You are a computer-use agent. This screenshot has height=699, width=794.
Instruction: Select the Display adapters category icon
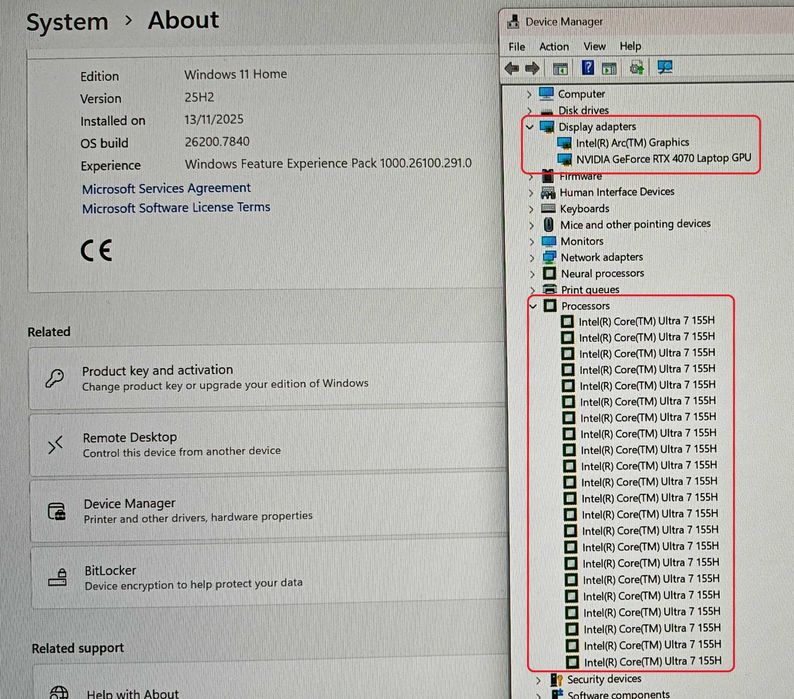pyautogui.click(x=547, y=127)
